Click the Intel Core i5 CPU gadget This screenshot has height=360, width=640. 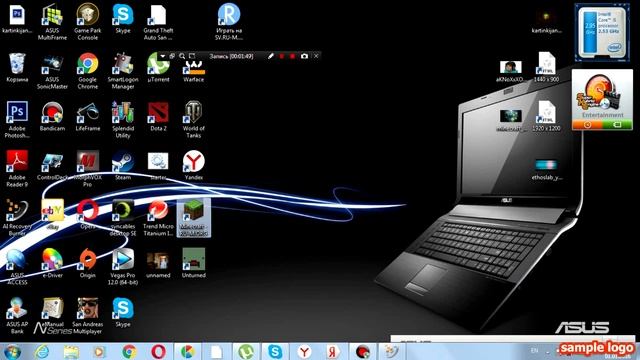click(602, 33)
